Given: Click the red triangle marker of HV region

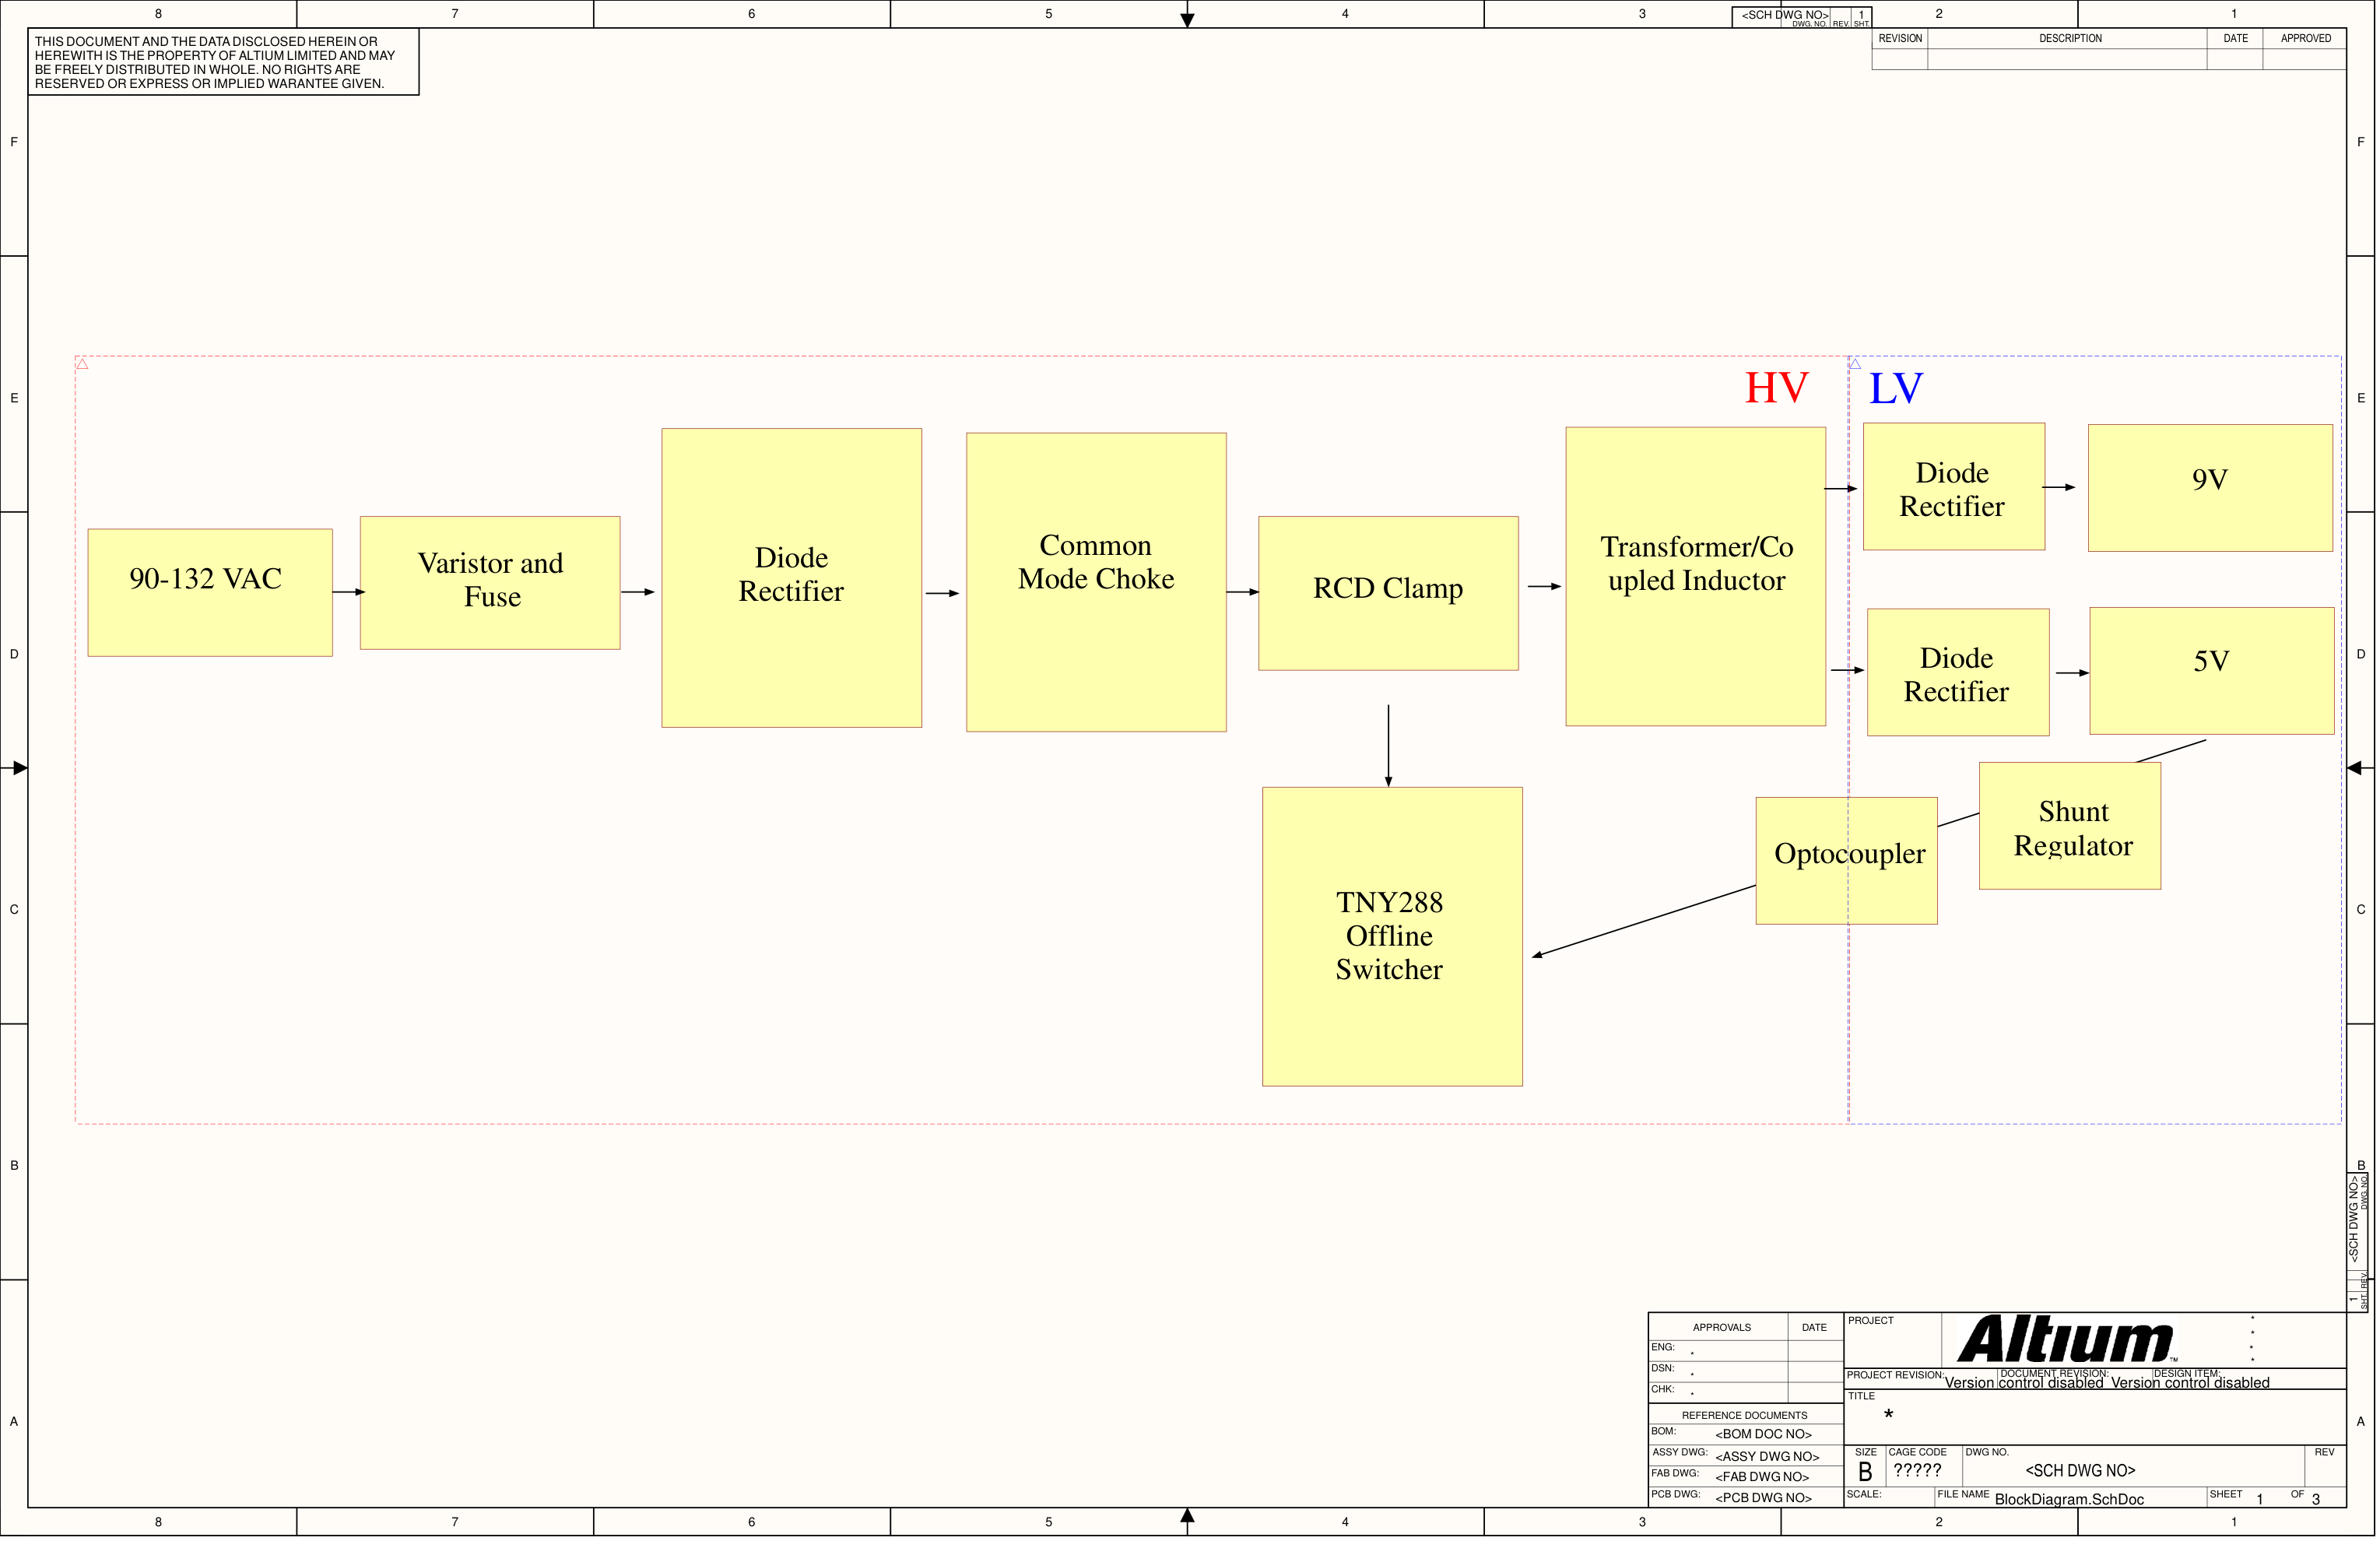Looking at the screenshot, I should [82, 364].
